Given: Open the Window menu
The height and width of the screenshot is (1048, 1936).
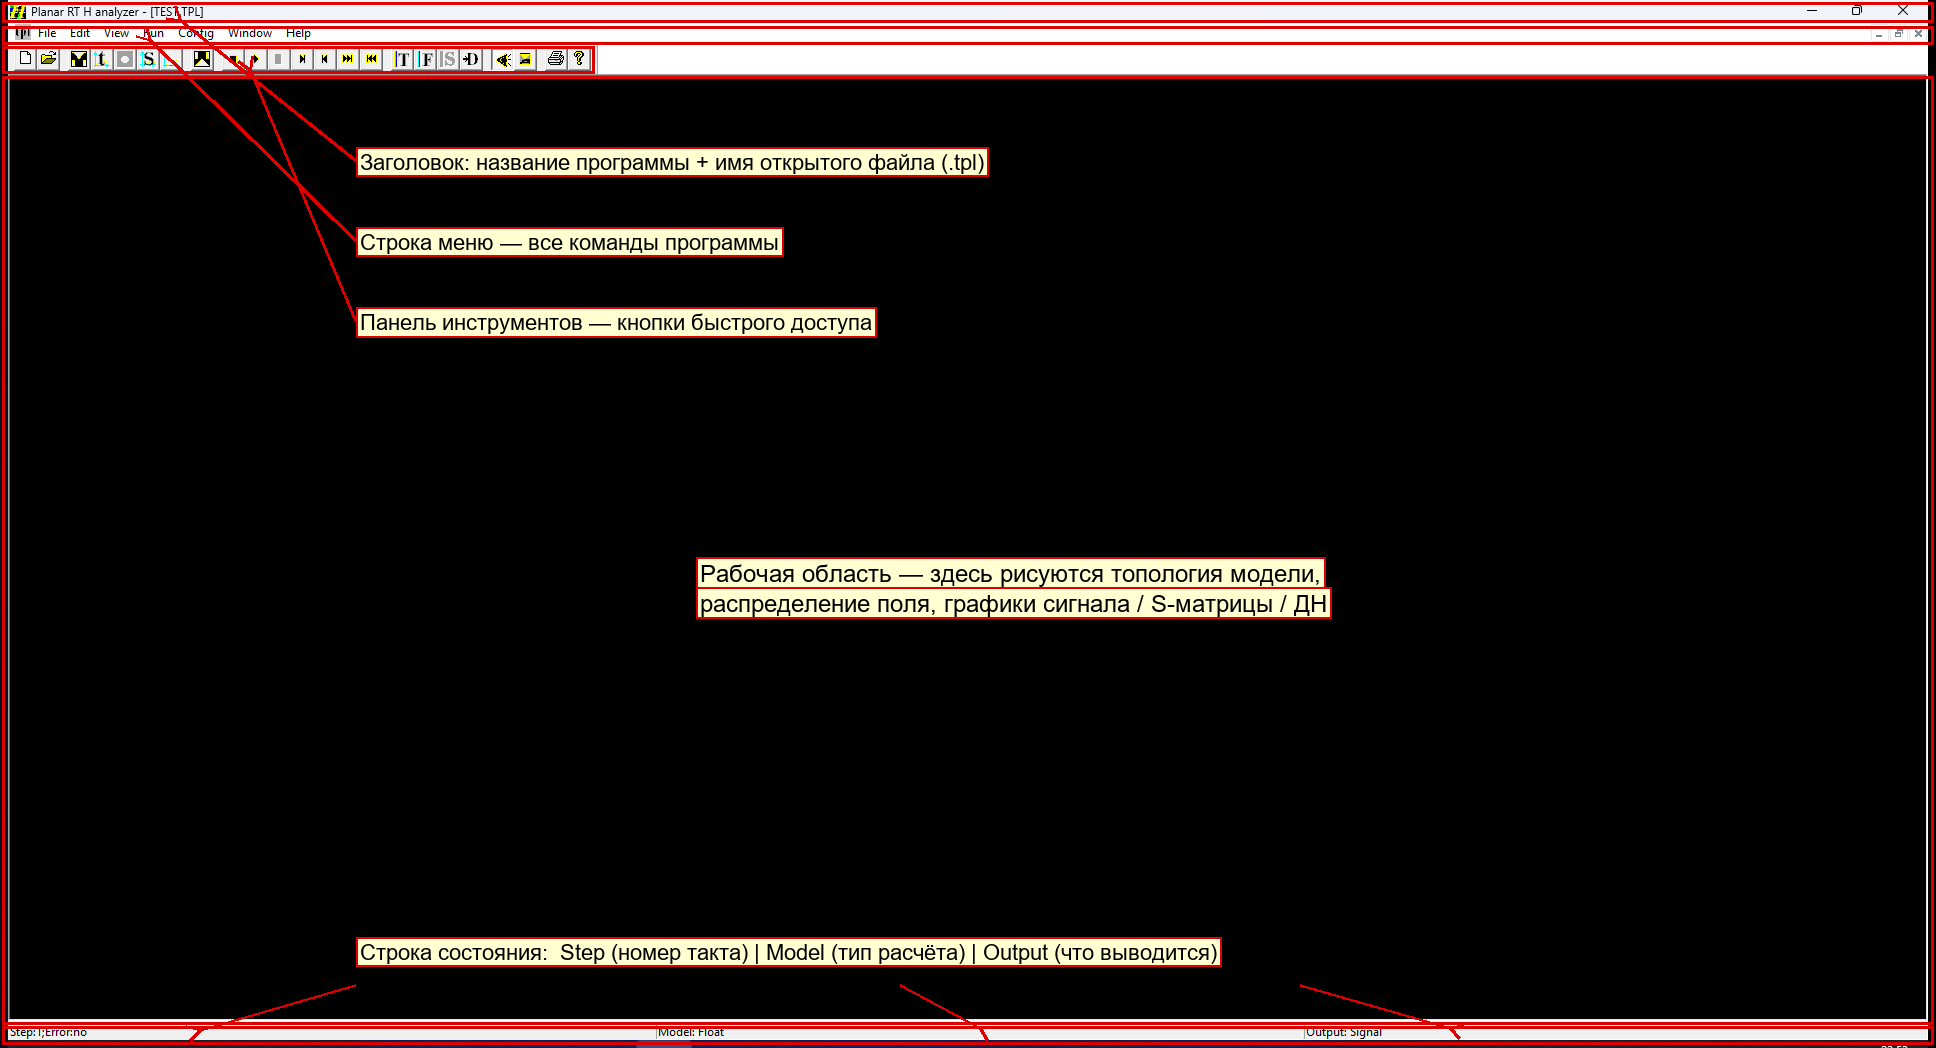Looking at the screenshot, I should 250,33.
